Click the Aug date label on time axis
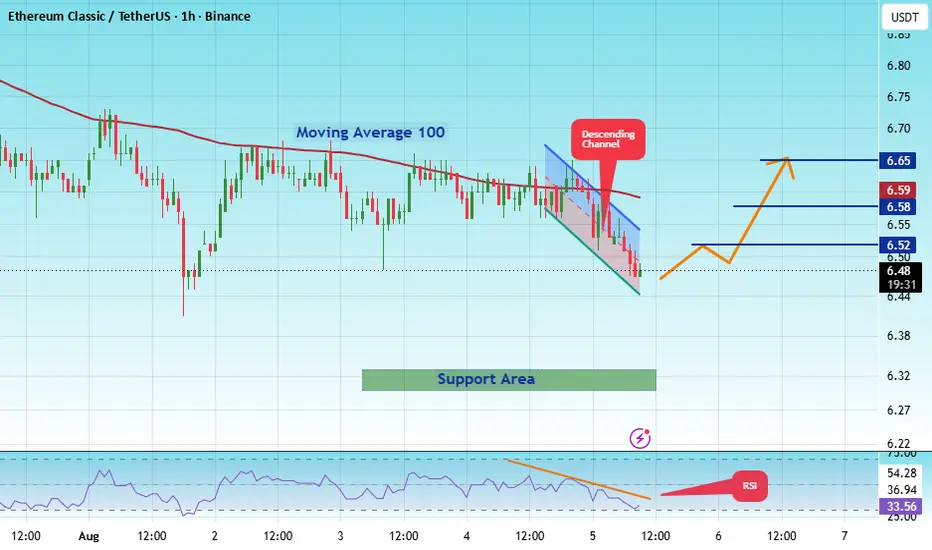The width and height of the screenshot is (932, 550). click(89, 536)
